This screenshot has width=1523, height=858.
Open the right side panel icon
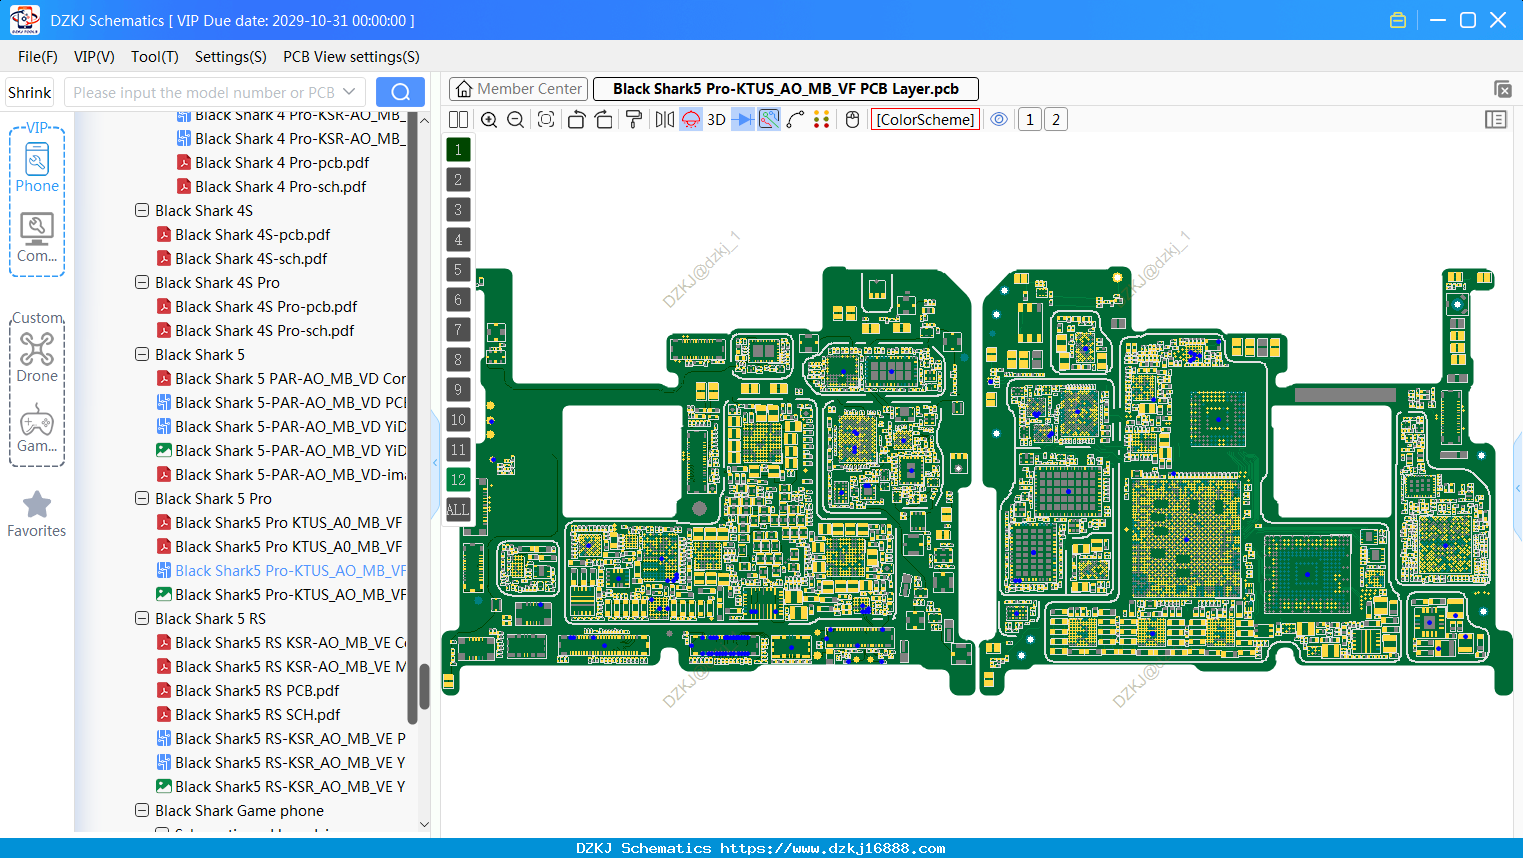click(x=1496, y=119)
